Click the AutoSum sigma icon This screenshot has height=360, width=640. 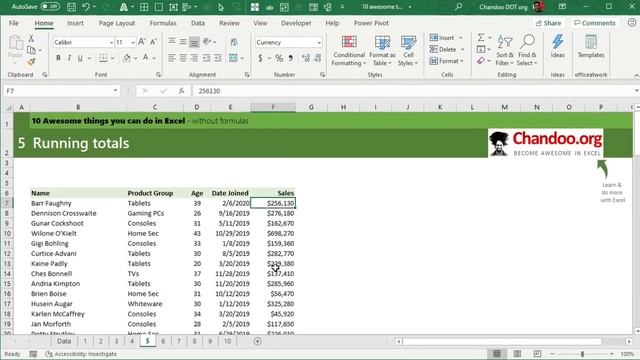[x=481, y=38]
